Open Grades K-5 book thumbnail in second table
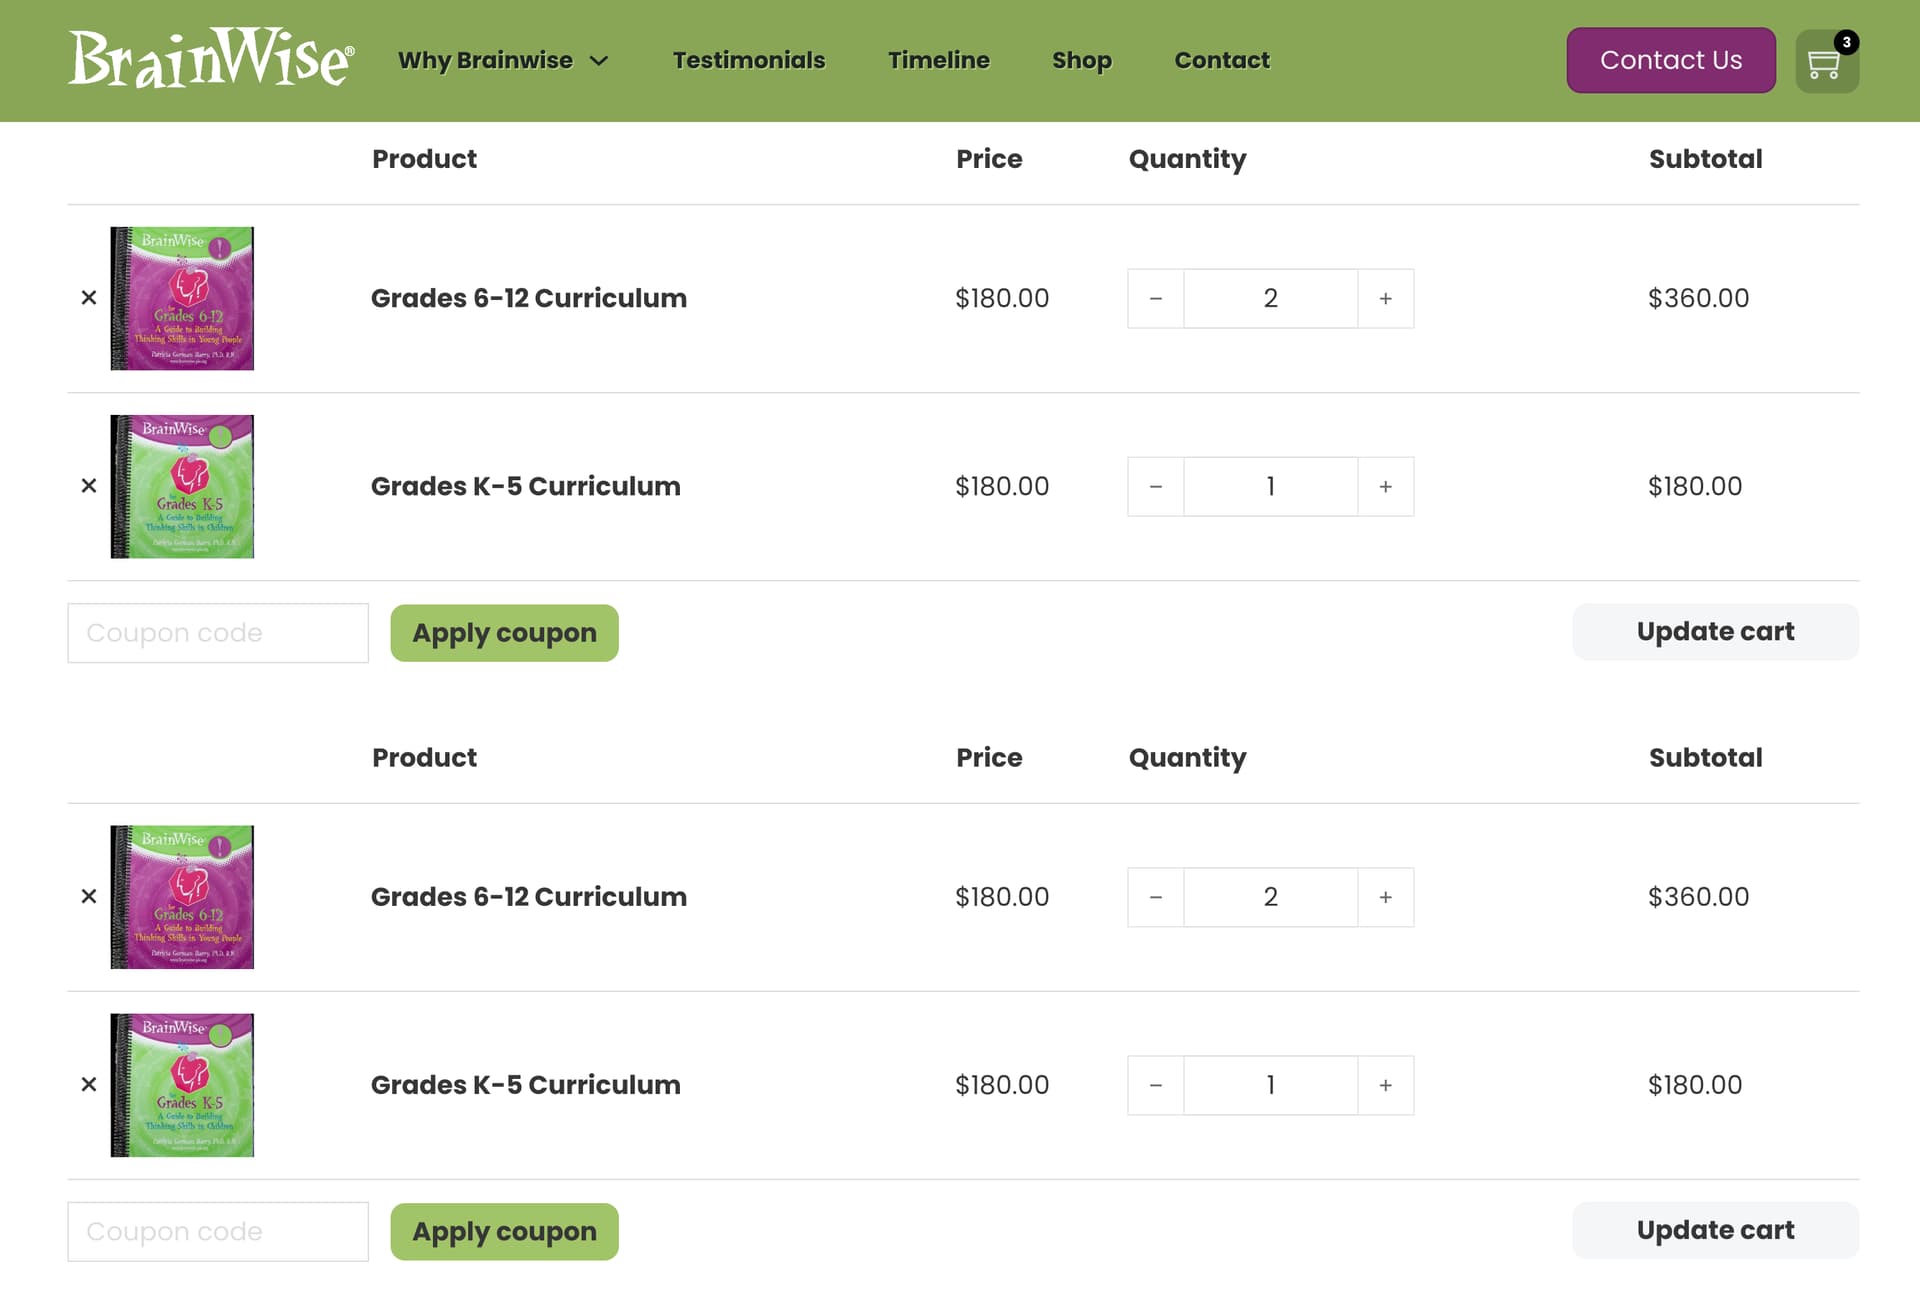 (x=182, y=1085)
